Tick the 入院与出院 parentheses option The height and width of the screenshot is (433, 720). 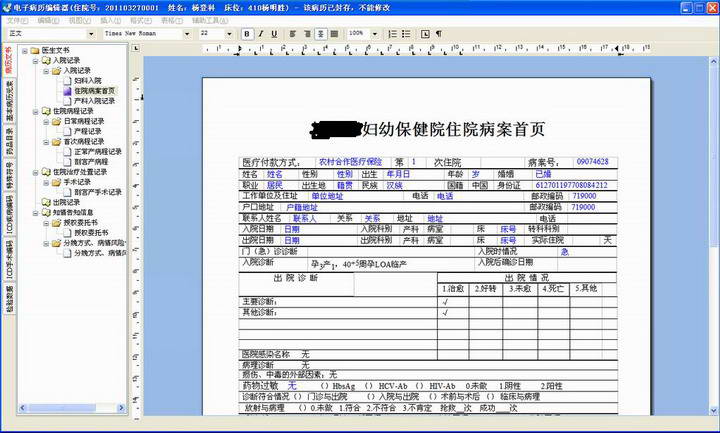coord(370,397)
